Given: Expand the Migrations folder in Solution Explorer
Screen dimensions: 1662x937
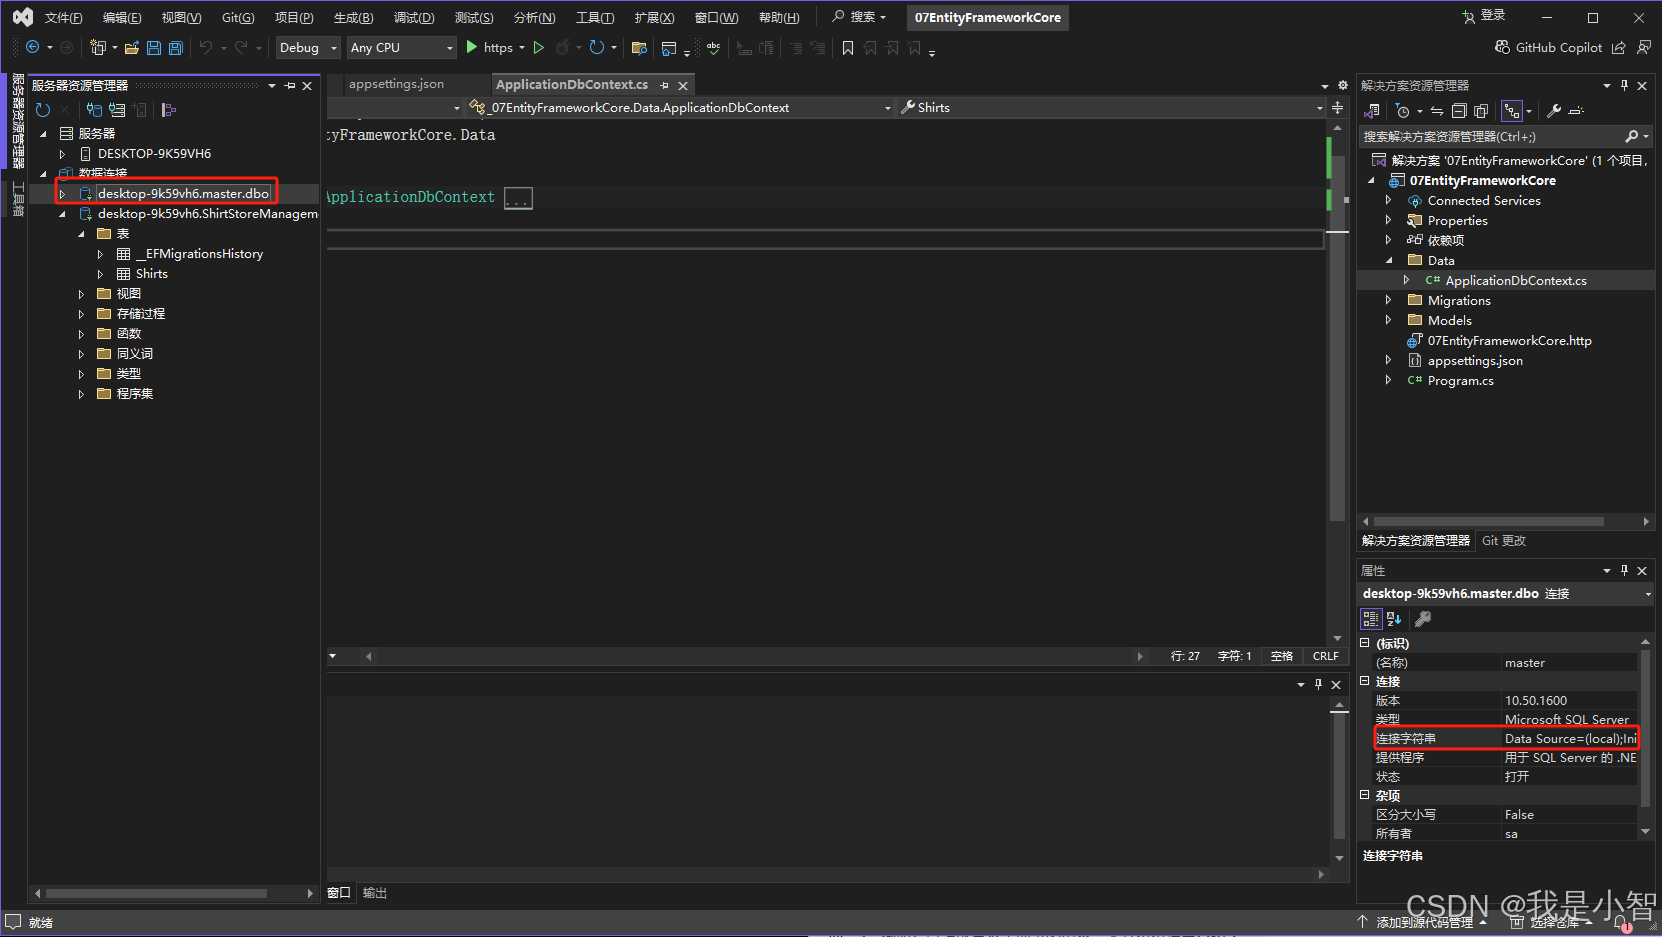Looking at the screenshot, I should [1388, 300].
